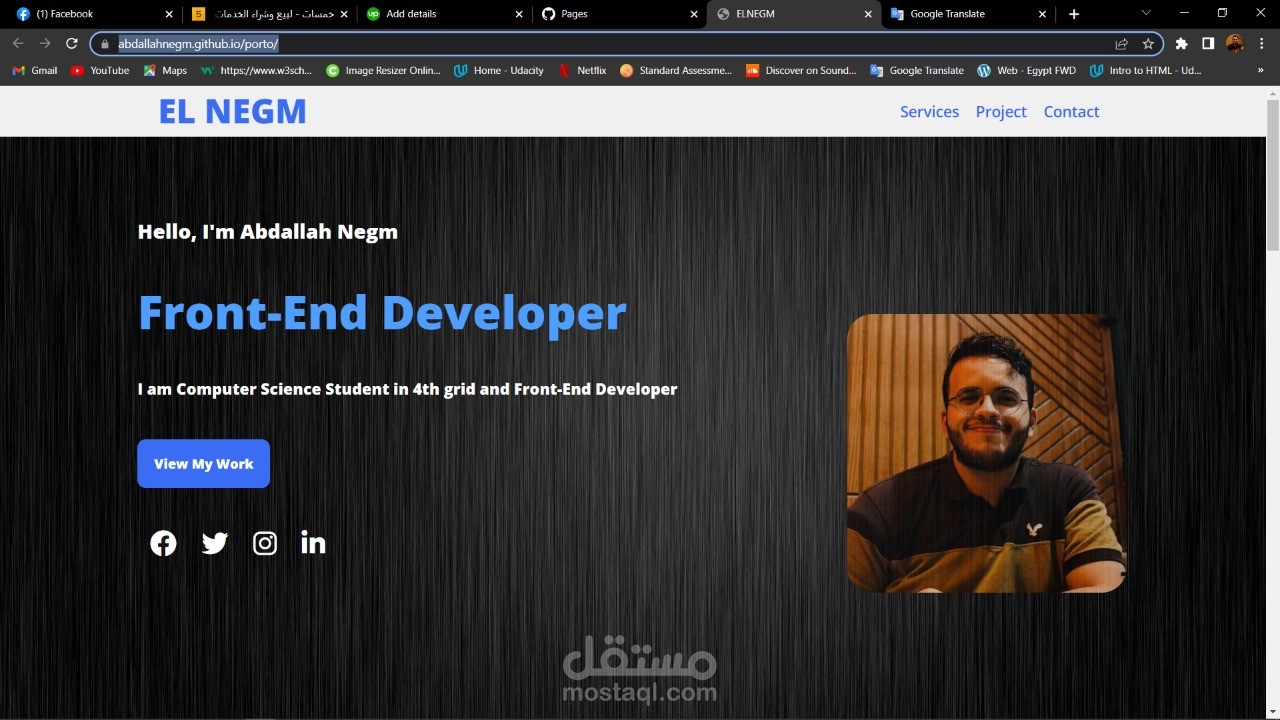The image size is (1280, 720).
Task: Close the Facebook tab
Action: [x=169, y=14]
